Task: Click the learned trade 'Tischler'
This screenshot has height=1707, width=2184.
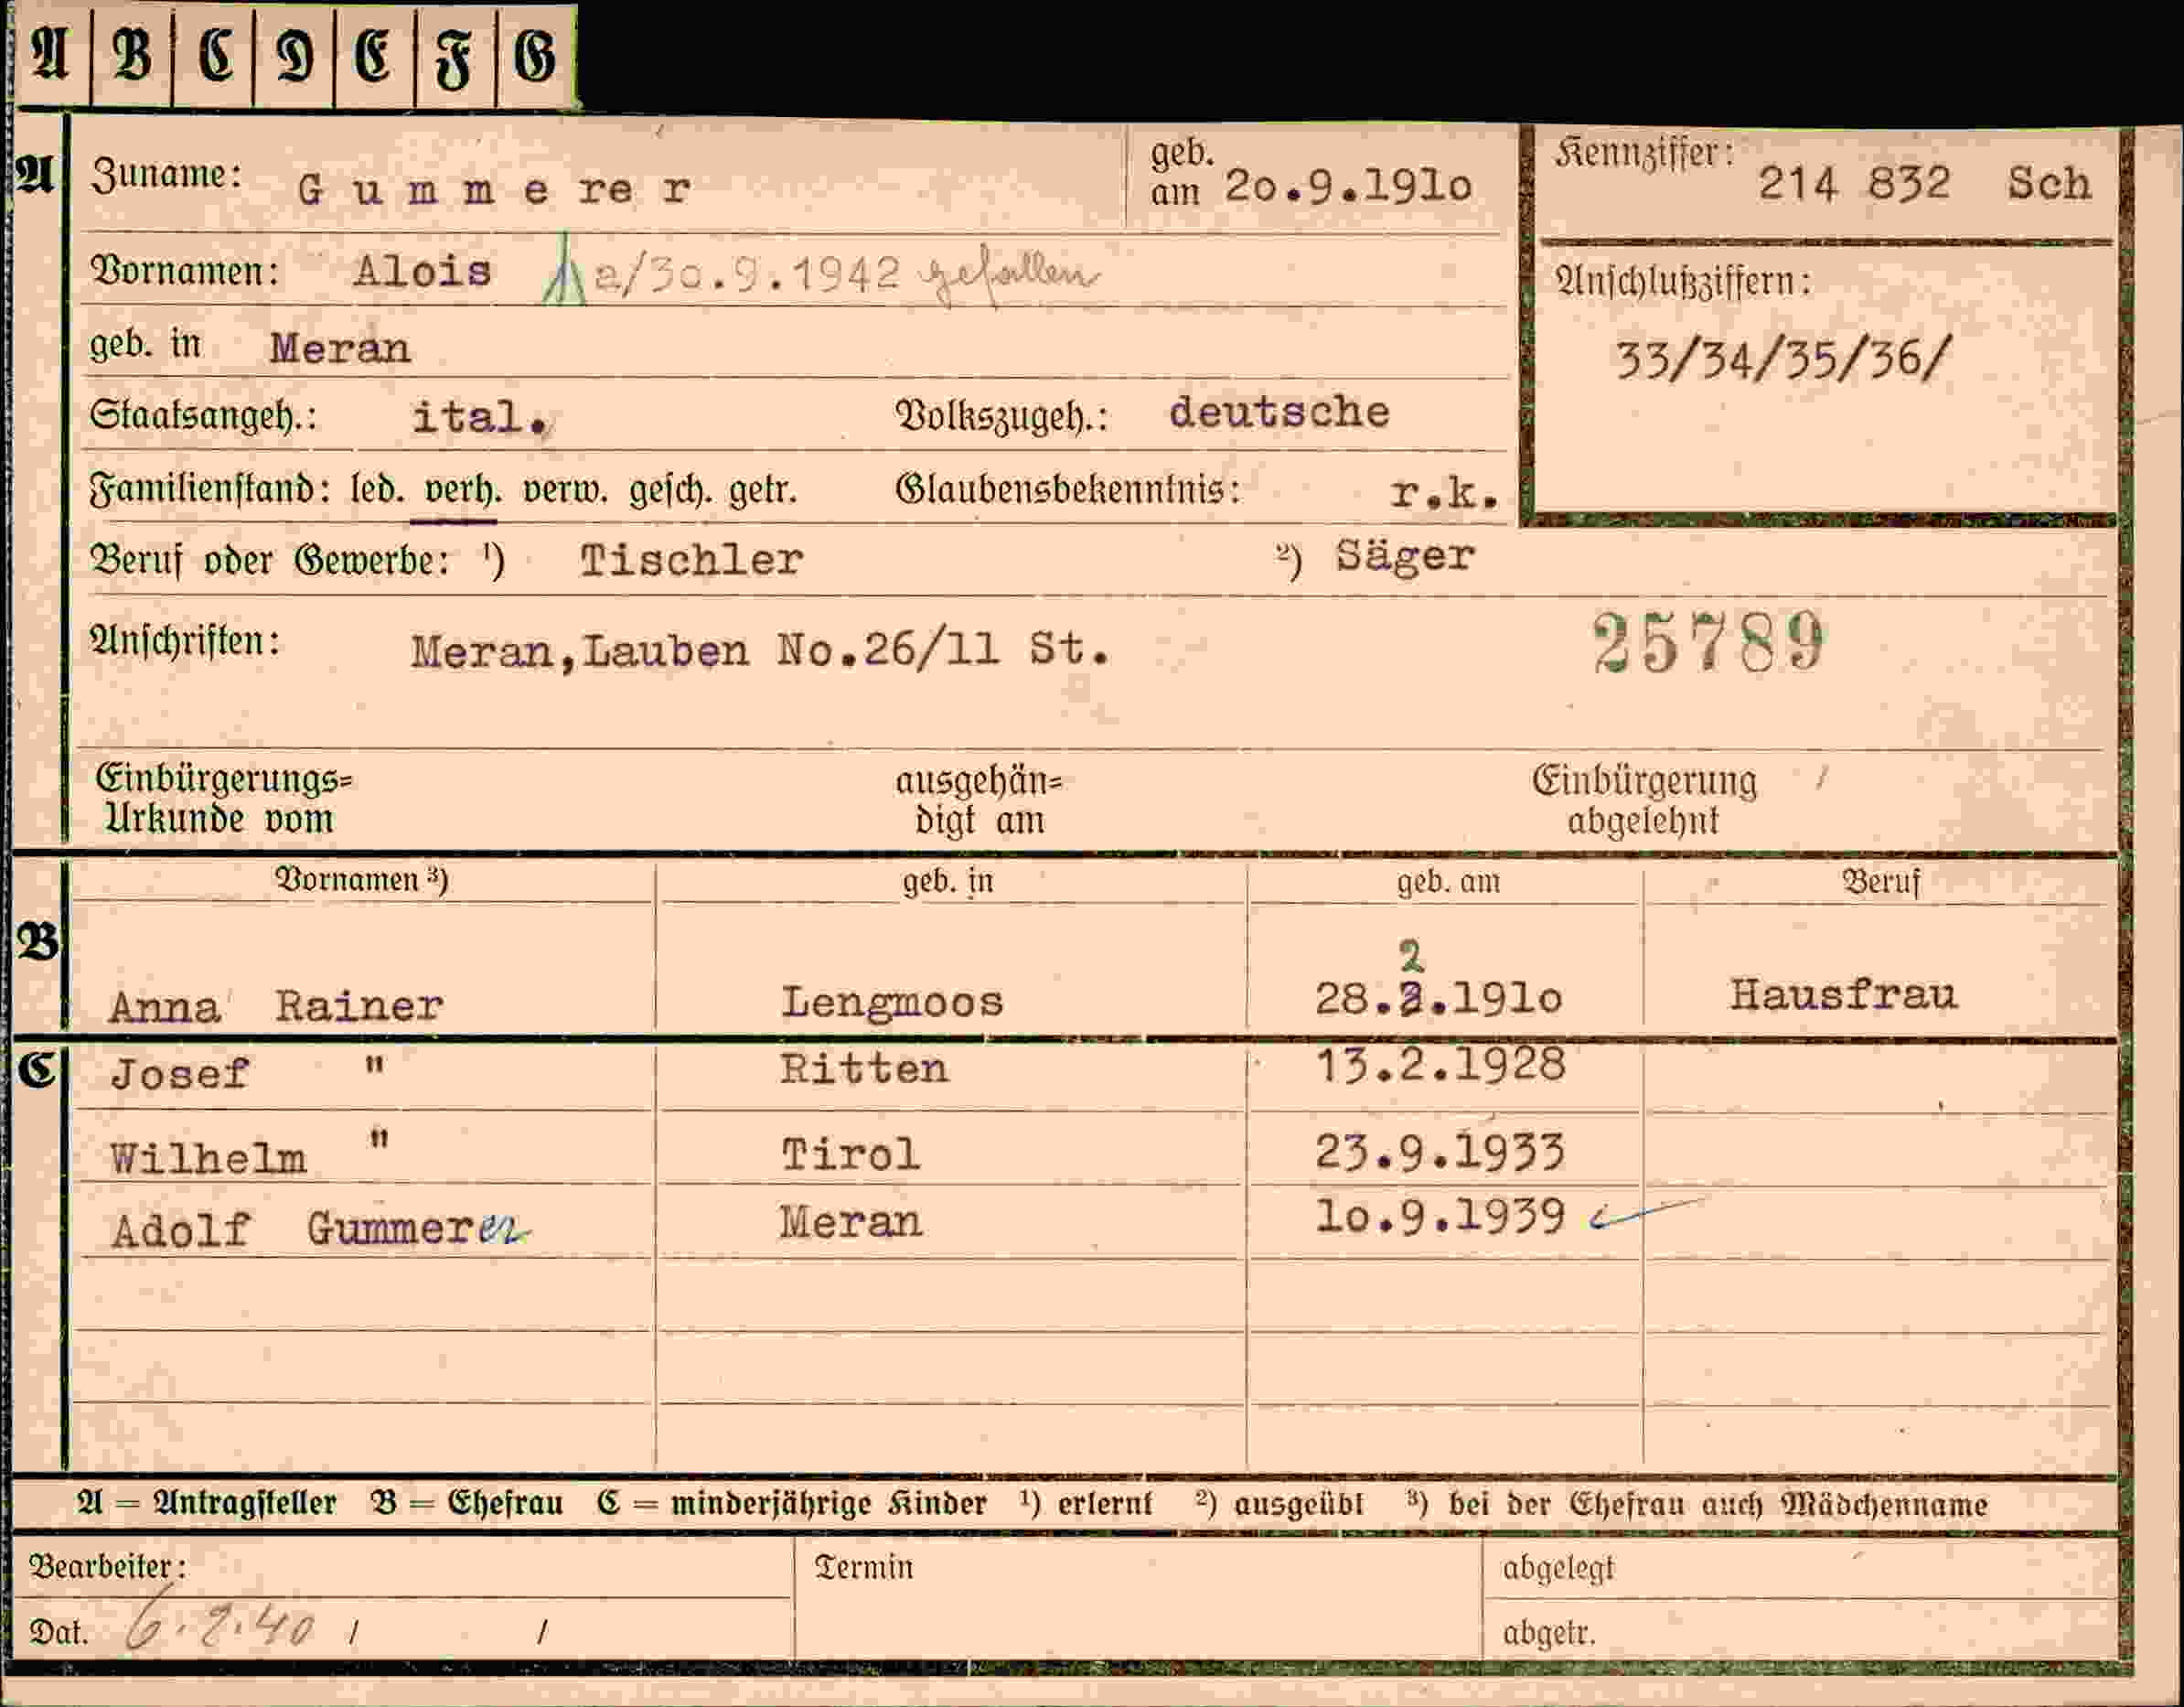Action: 691,560
